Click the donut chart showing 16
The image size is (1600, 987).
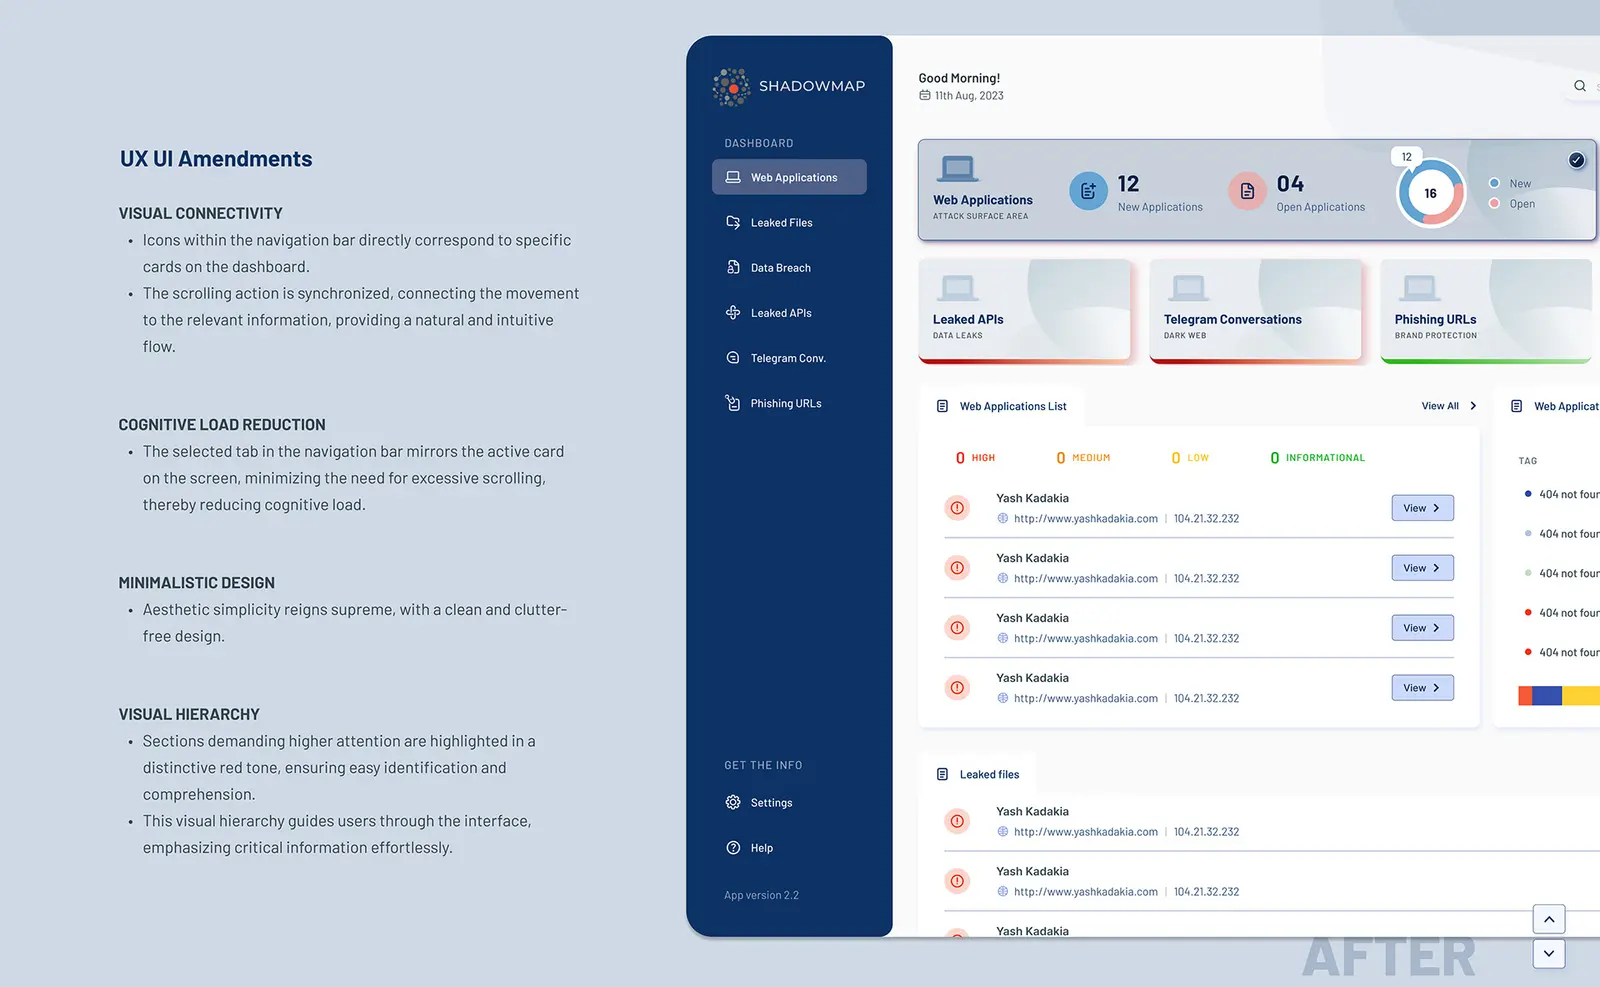point(1430,193)
